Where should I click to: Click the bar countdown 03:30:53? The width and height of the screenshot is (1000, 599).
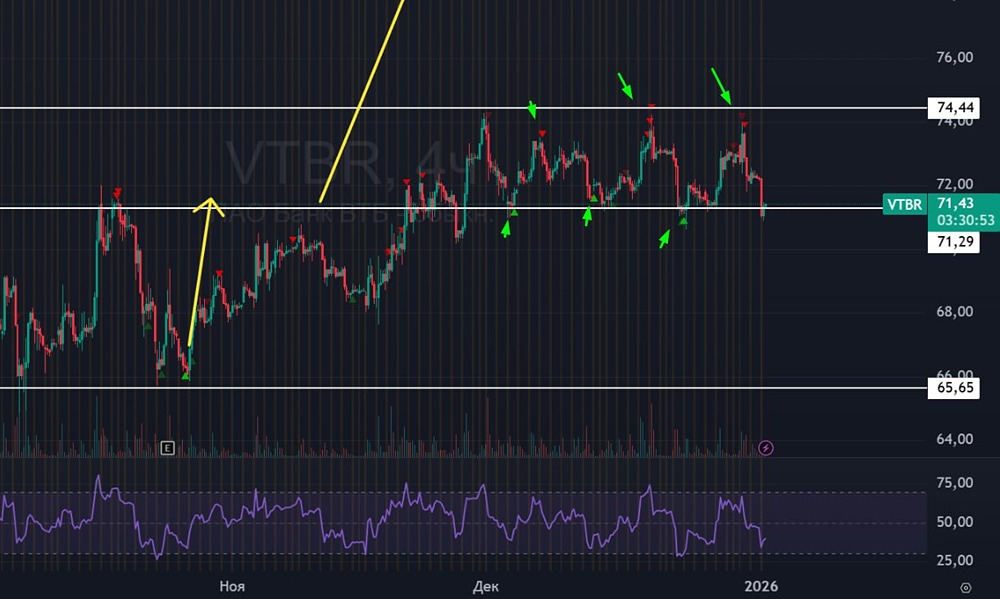point(965,220)
